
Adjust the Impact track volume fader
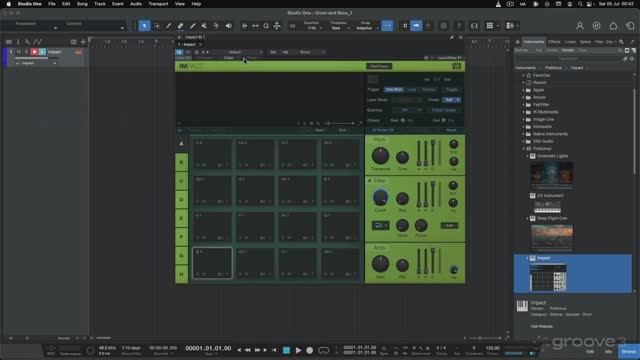coord(36,58)
